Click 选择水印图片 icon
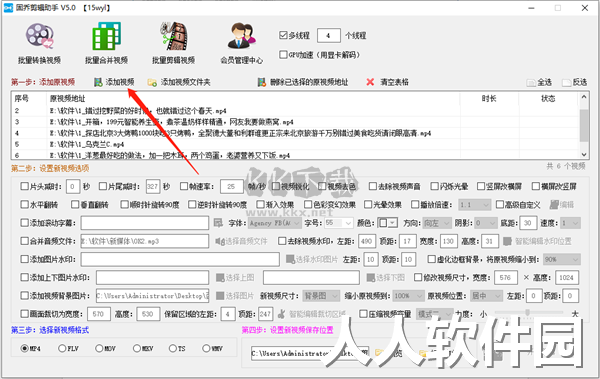 290,259
